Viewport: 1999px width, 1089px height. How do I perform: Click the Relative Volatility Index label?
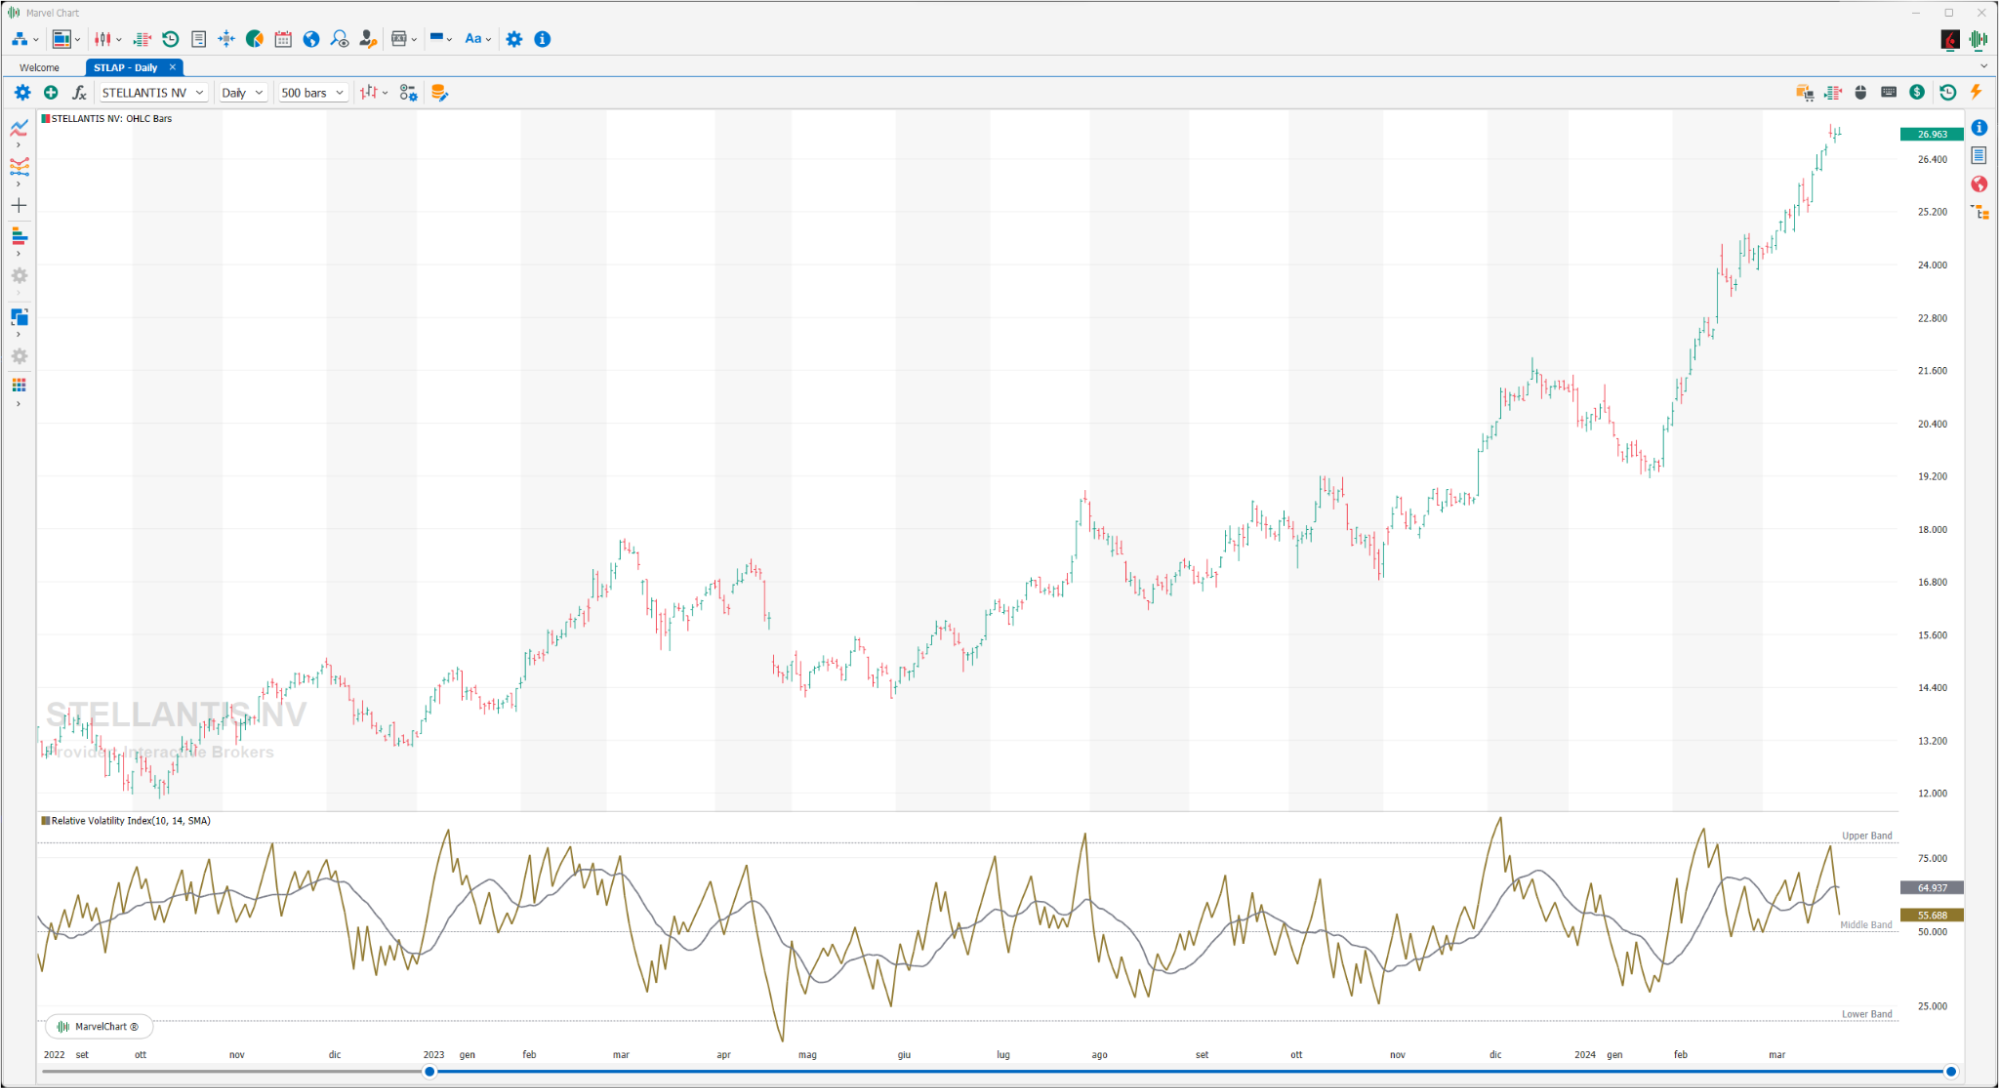pyautogui.click(x=130, y=820)
